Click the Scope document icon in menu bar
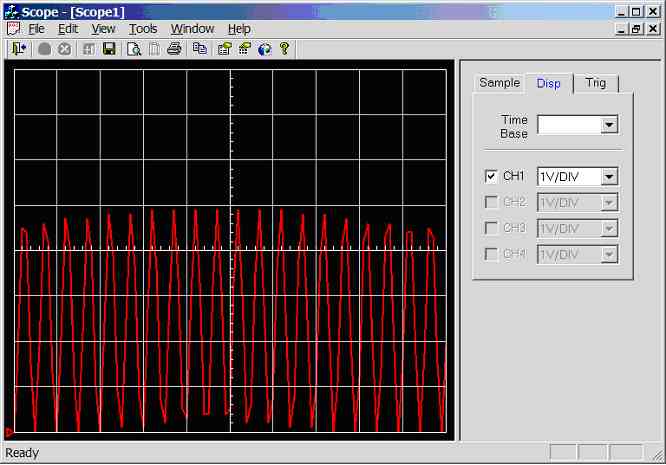The height and width of the screenshot is (465, 666). 13,29
